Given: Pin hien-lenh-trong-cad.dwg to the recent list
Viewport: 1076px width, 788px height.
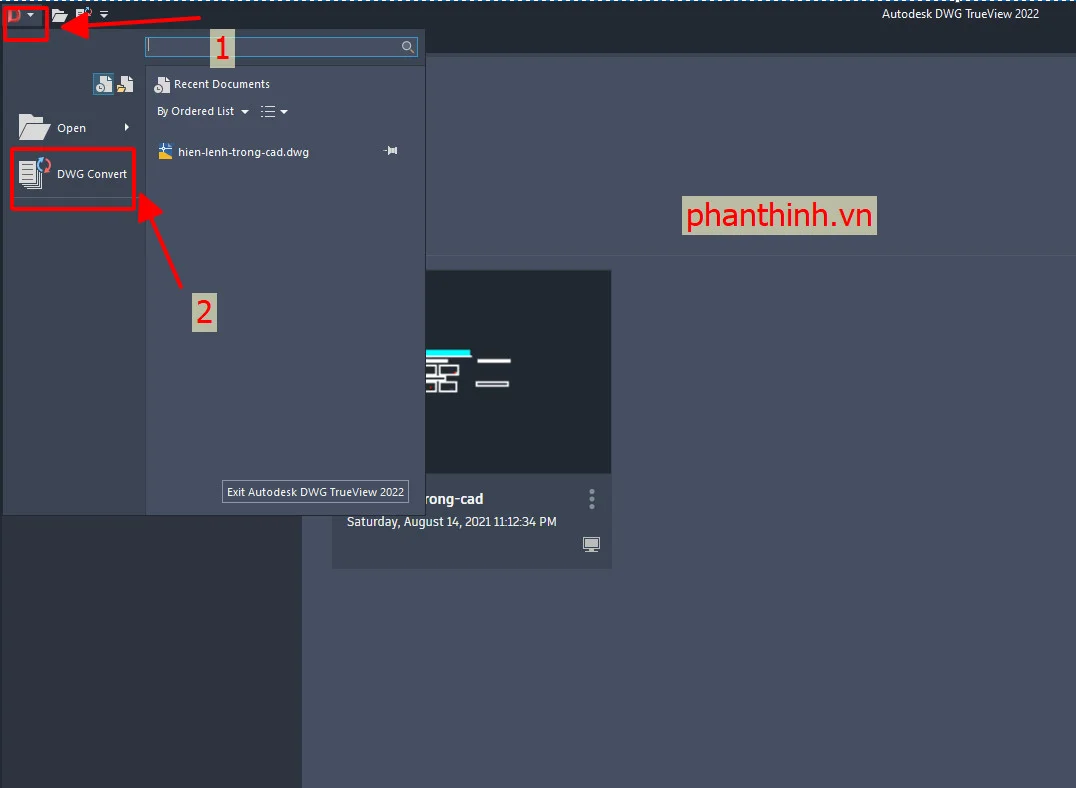Looking at the screenshot, I should point(390,151).
